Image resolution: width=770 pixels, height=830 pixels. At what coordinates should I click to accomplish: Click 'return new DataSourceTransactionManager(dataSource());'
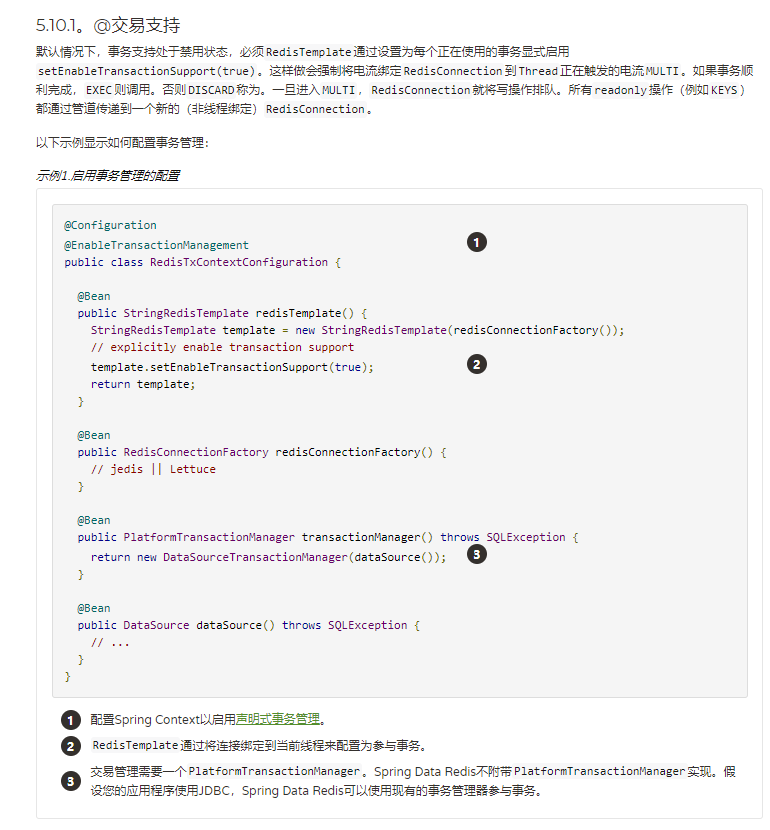coord(268,557)
